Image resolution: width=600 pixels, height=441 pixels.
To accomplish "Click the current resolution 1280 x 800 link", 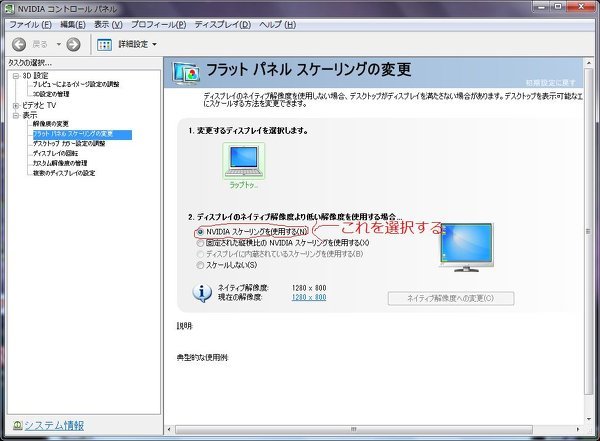I will coord(309,297).
